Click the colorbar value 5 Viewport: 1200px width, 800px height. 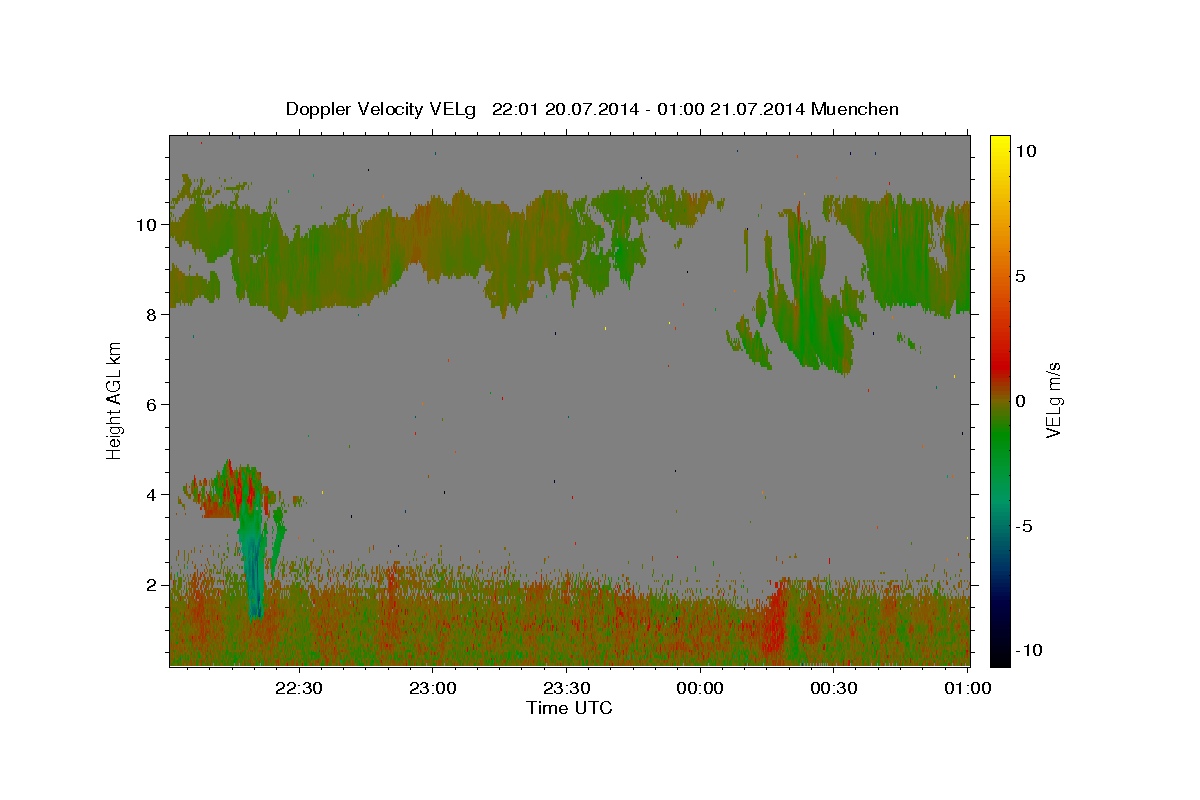(1020, 276)
